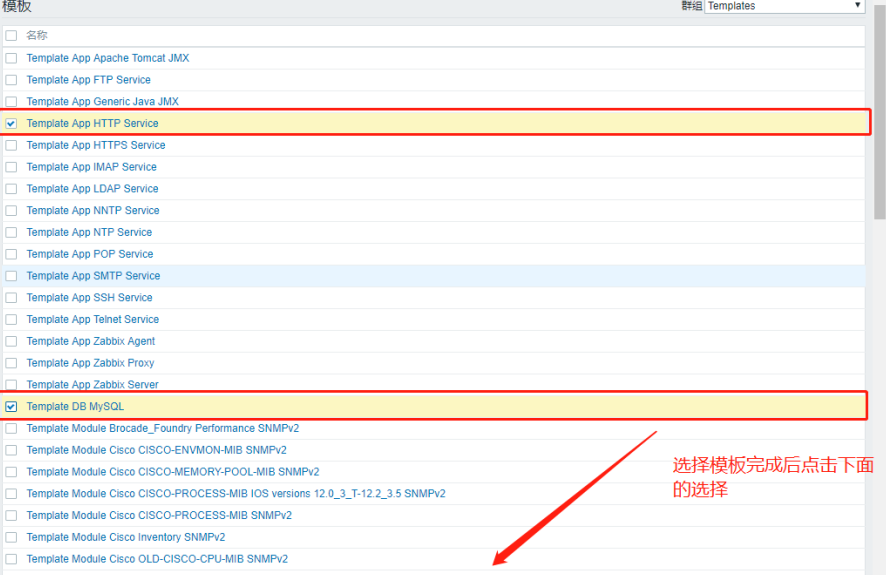
Task: Open Template Module Cisco CISCO-ENVMON-MIB SNMPv2 link
Action: tap(157, 450)
